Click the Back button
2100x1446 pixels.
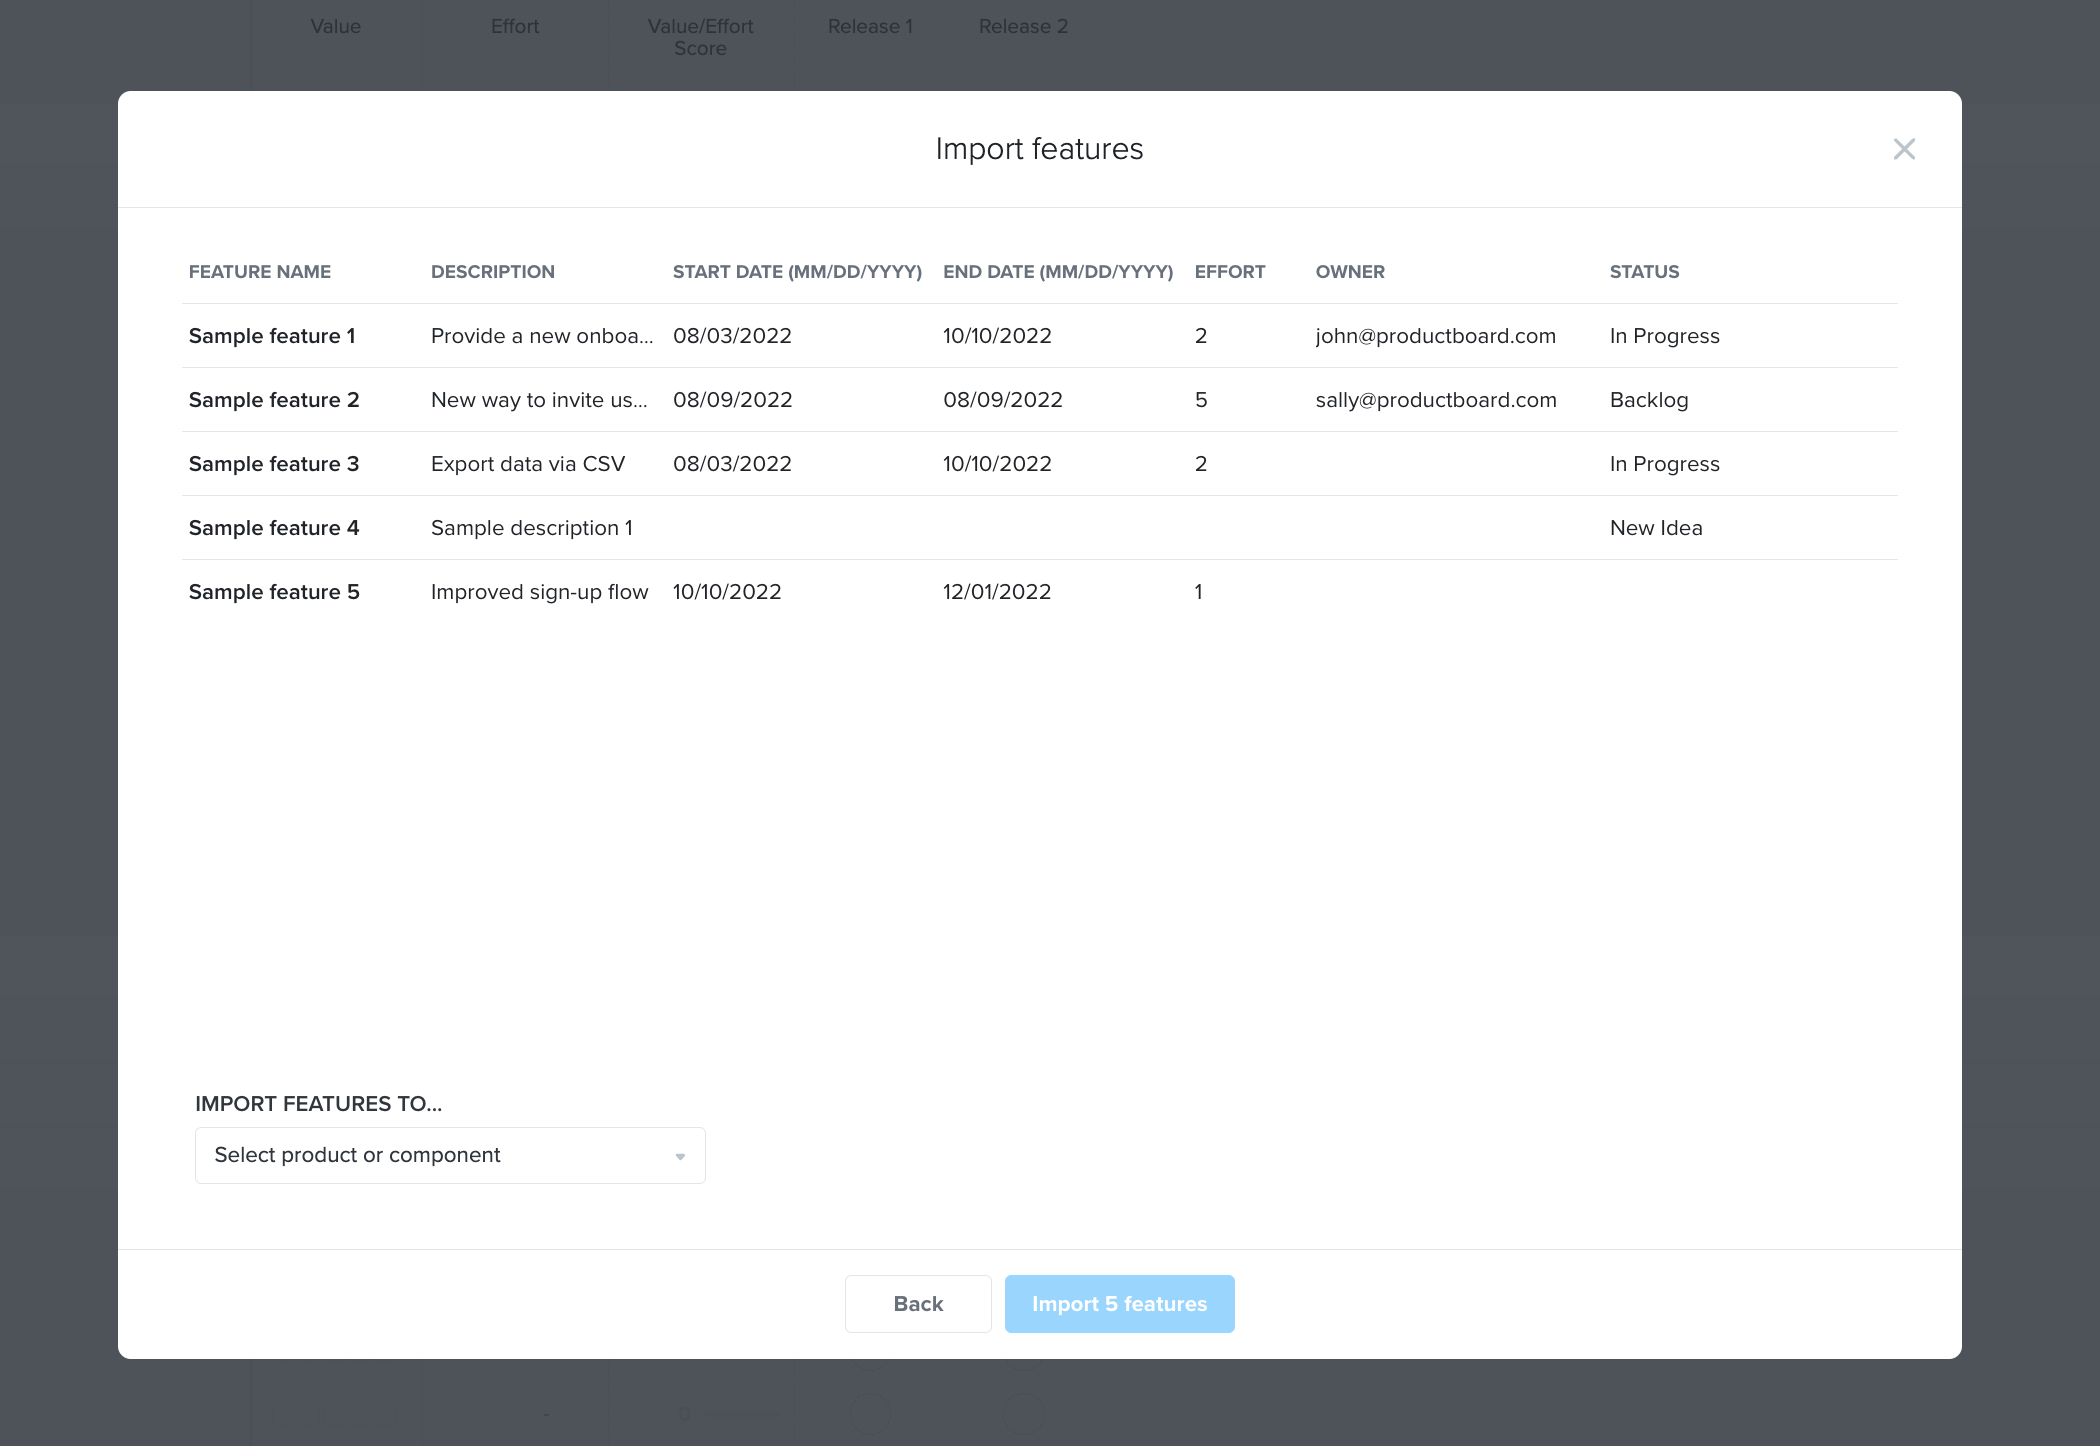918,1304
